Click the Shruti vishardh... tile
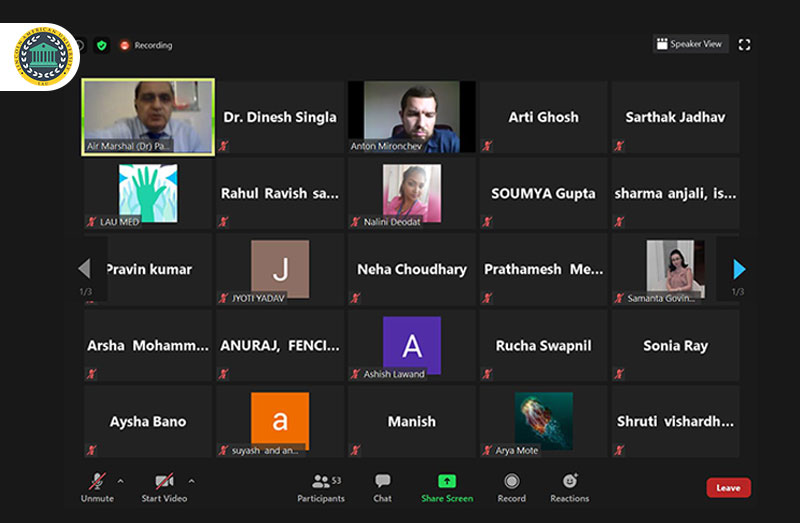This screenshot has height=523, width=800. (676, 421)
